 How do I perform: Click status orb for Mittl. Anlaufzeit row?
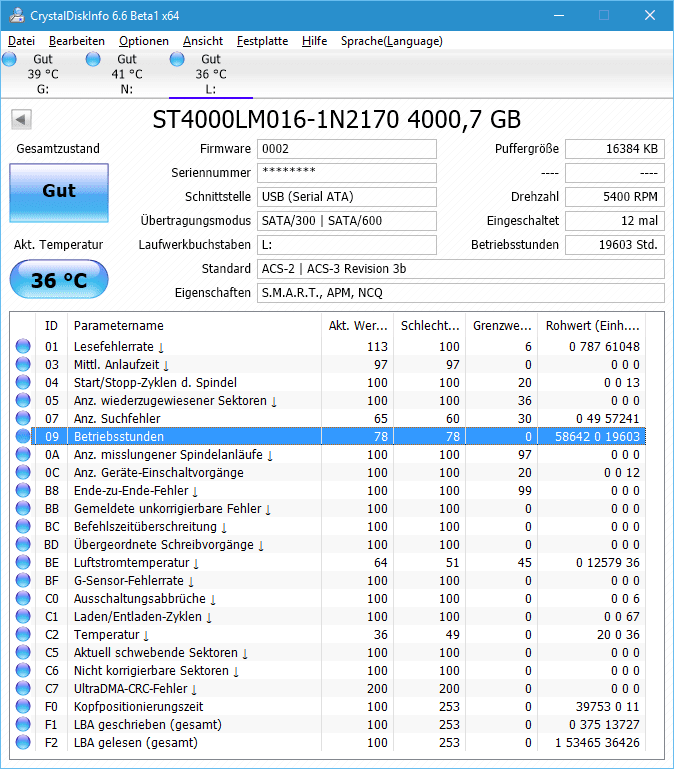23,364
